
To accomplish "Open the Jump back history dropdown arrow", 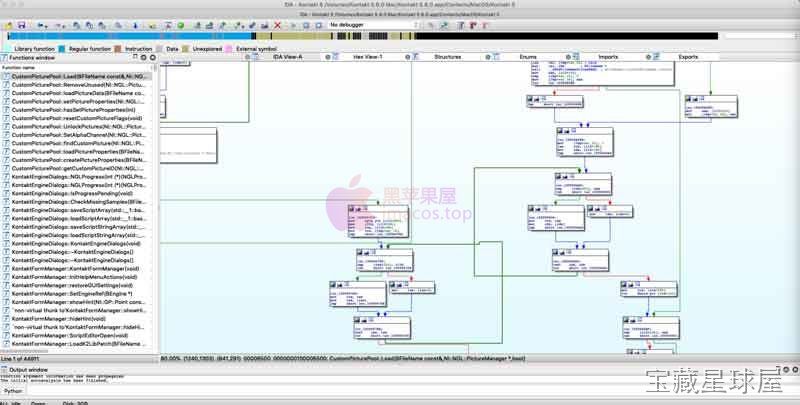I will (x=46, y=26).
